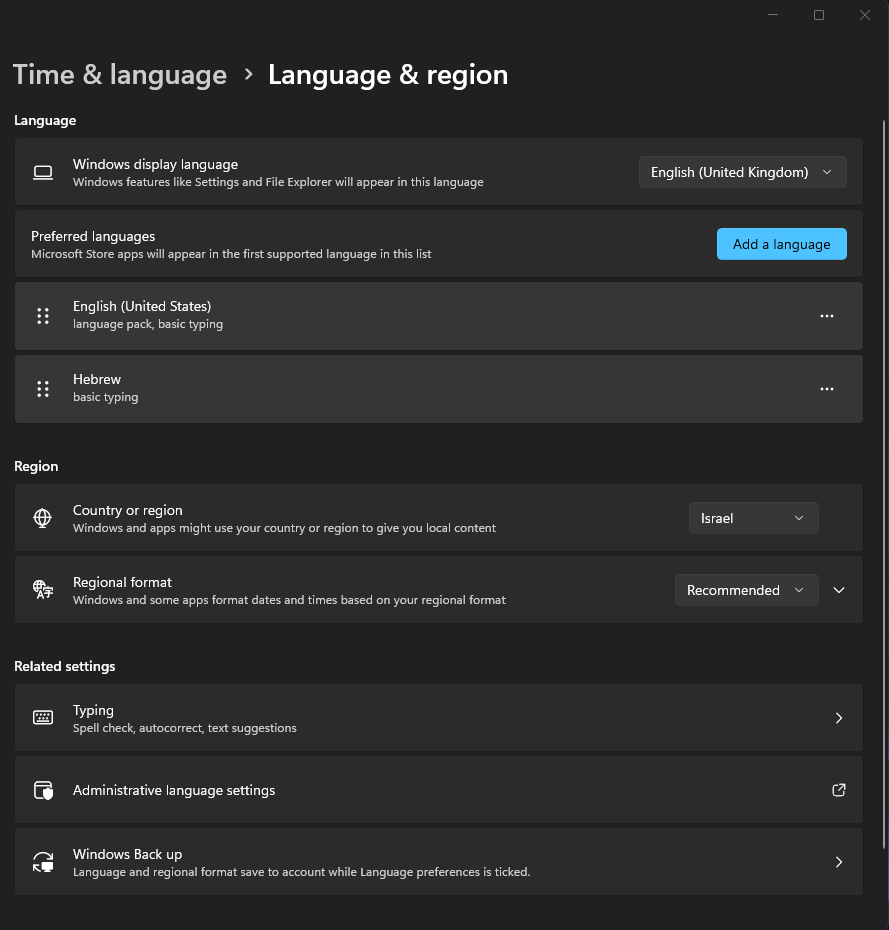The width and height of the screenshot is (889, 930).
Task: Click the drag handle for English (United States)
Action: pos(43,316)
